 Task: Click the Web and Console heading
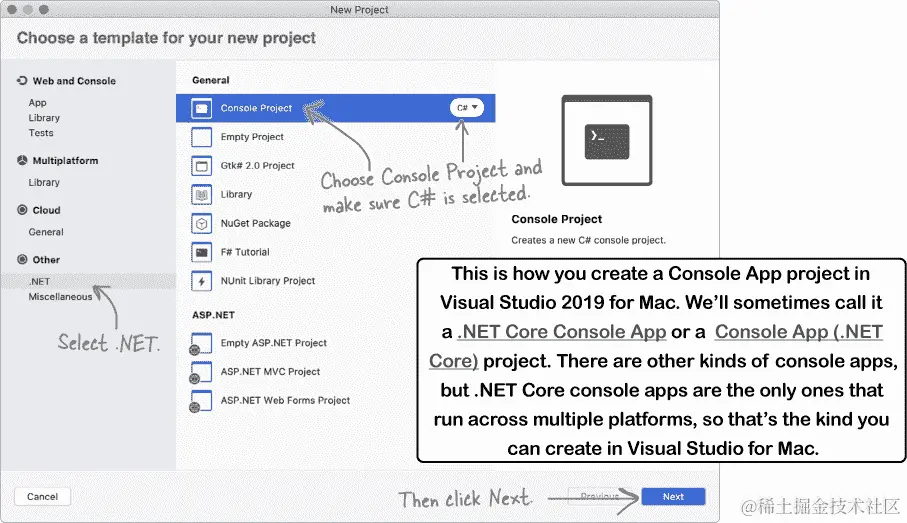(74, 81)
